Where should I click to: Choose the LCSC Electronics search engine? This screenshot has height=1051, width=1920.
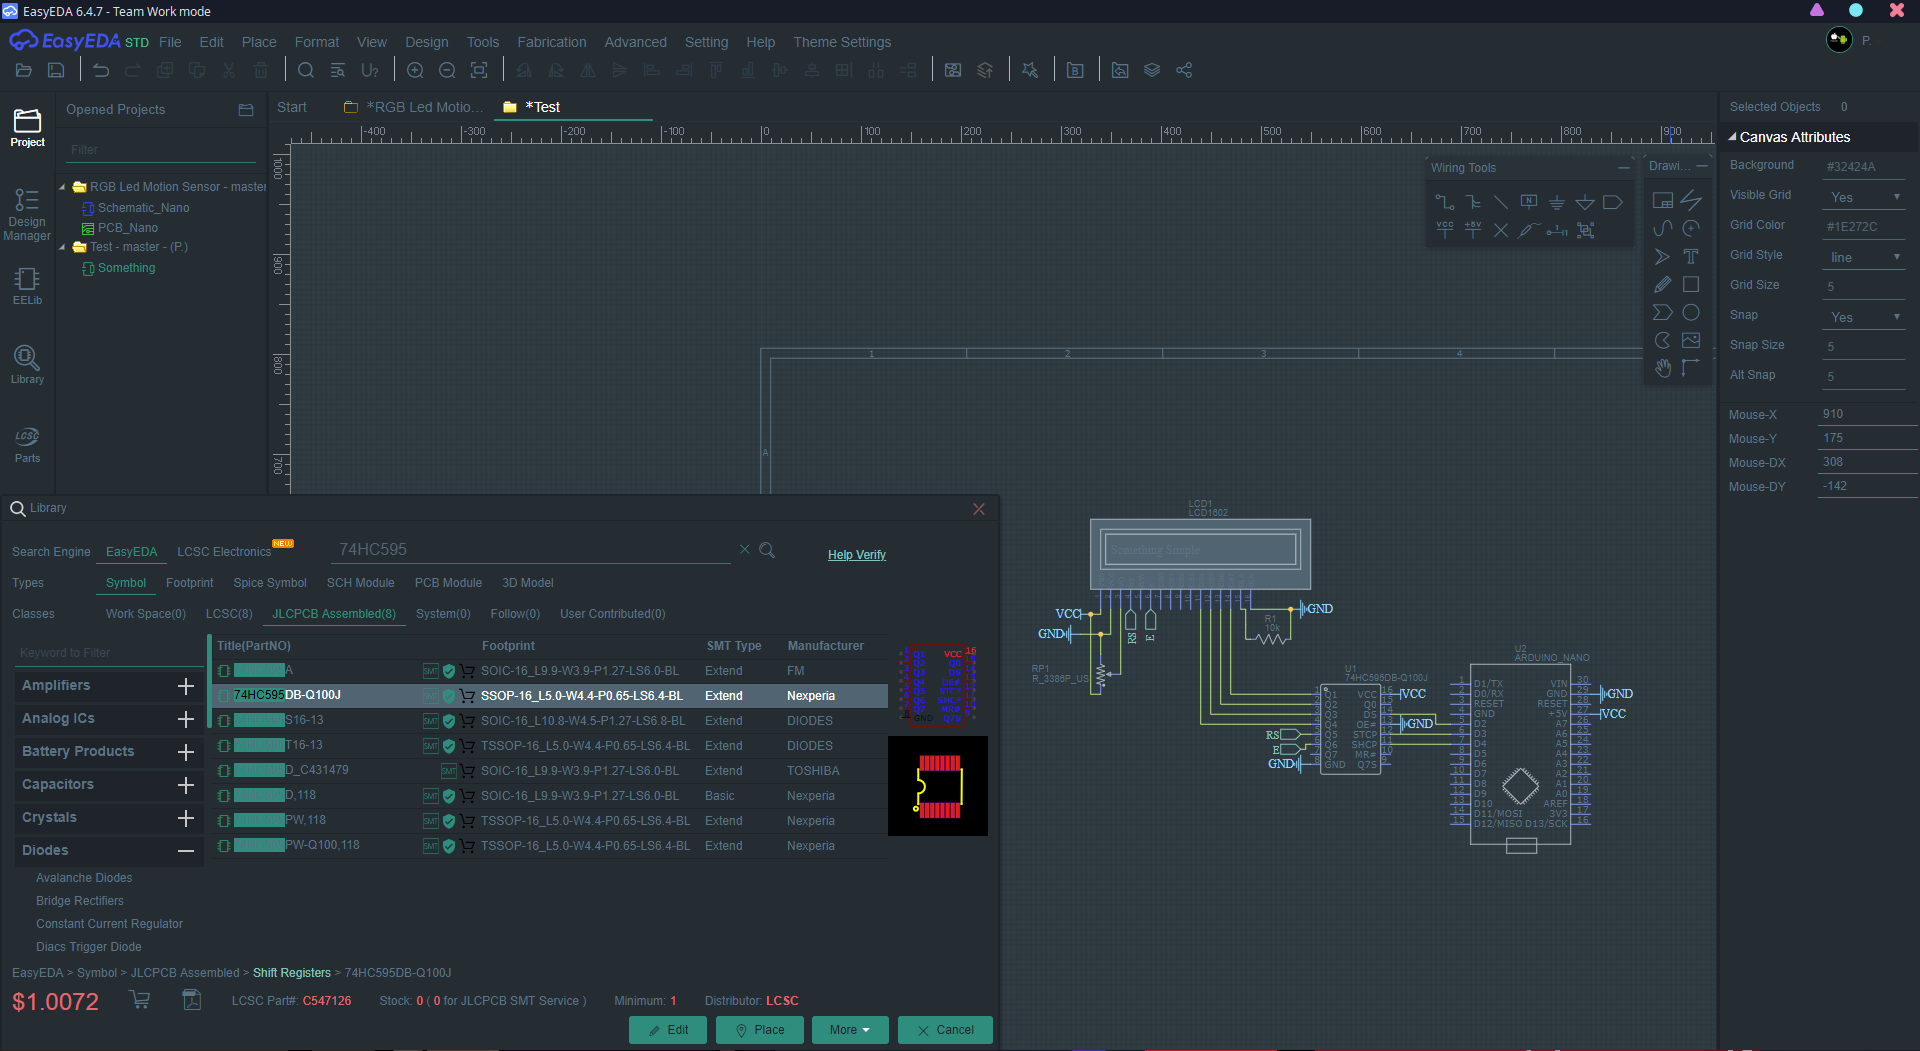pyautogui.click(x=224, y=552)
